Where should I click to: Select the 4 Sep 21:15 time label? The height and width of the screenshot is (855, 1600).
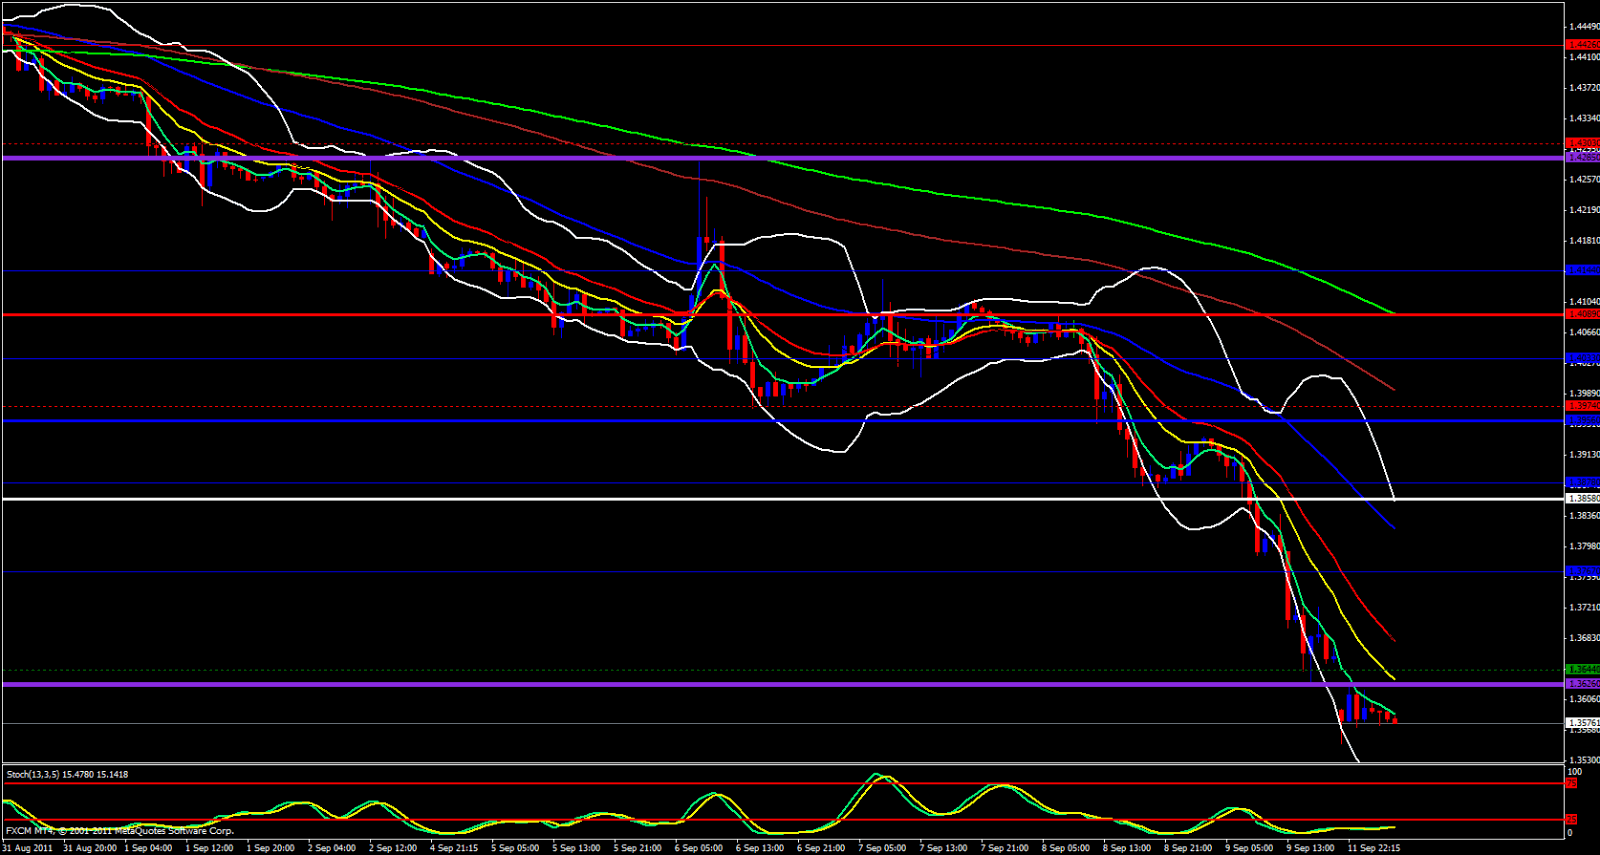coord(453,848)
